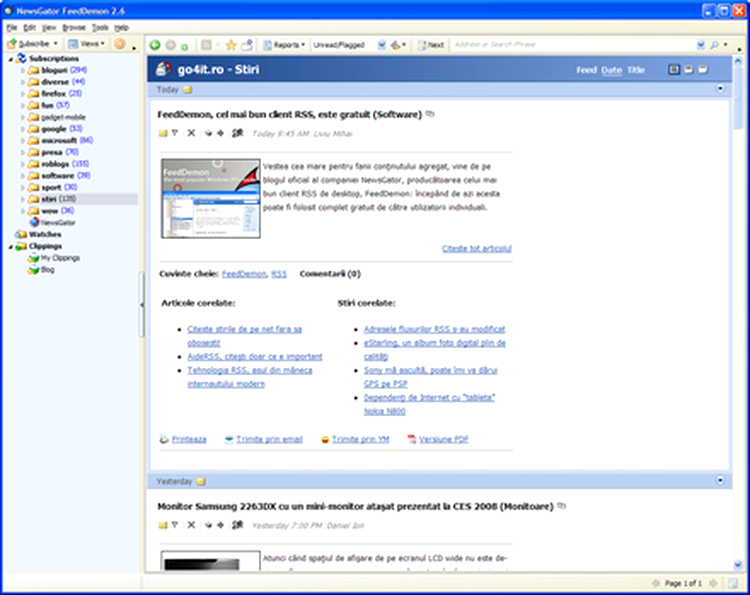
Task: Open the Views dropdown in sidebar toolbar
Action: coord(87,44)
